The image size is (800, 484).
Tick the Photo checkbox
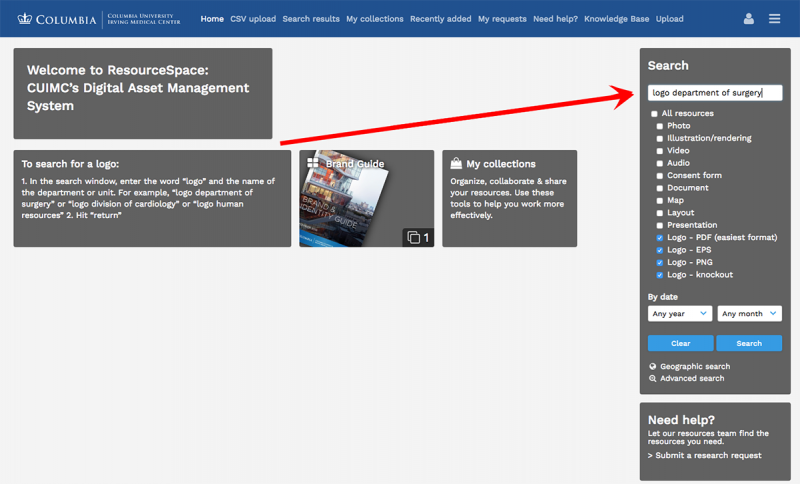pos(660,126)
